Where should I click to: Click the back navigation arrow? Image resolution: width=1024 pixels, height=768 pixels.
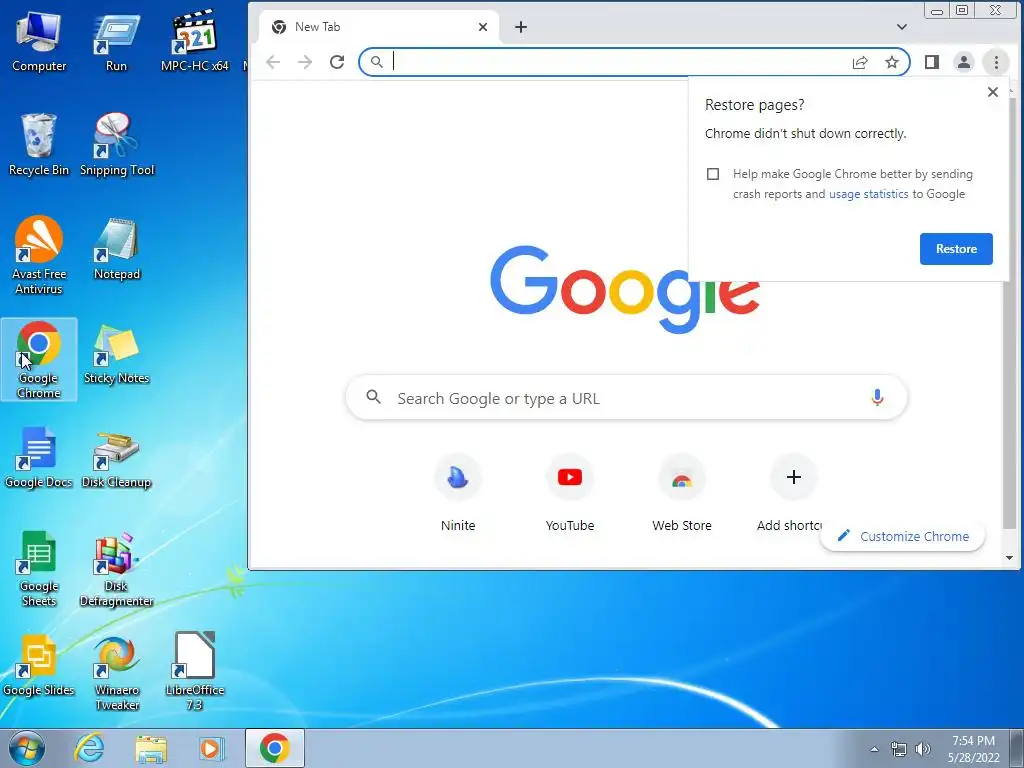(273, 62)
